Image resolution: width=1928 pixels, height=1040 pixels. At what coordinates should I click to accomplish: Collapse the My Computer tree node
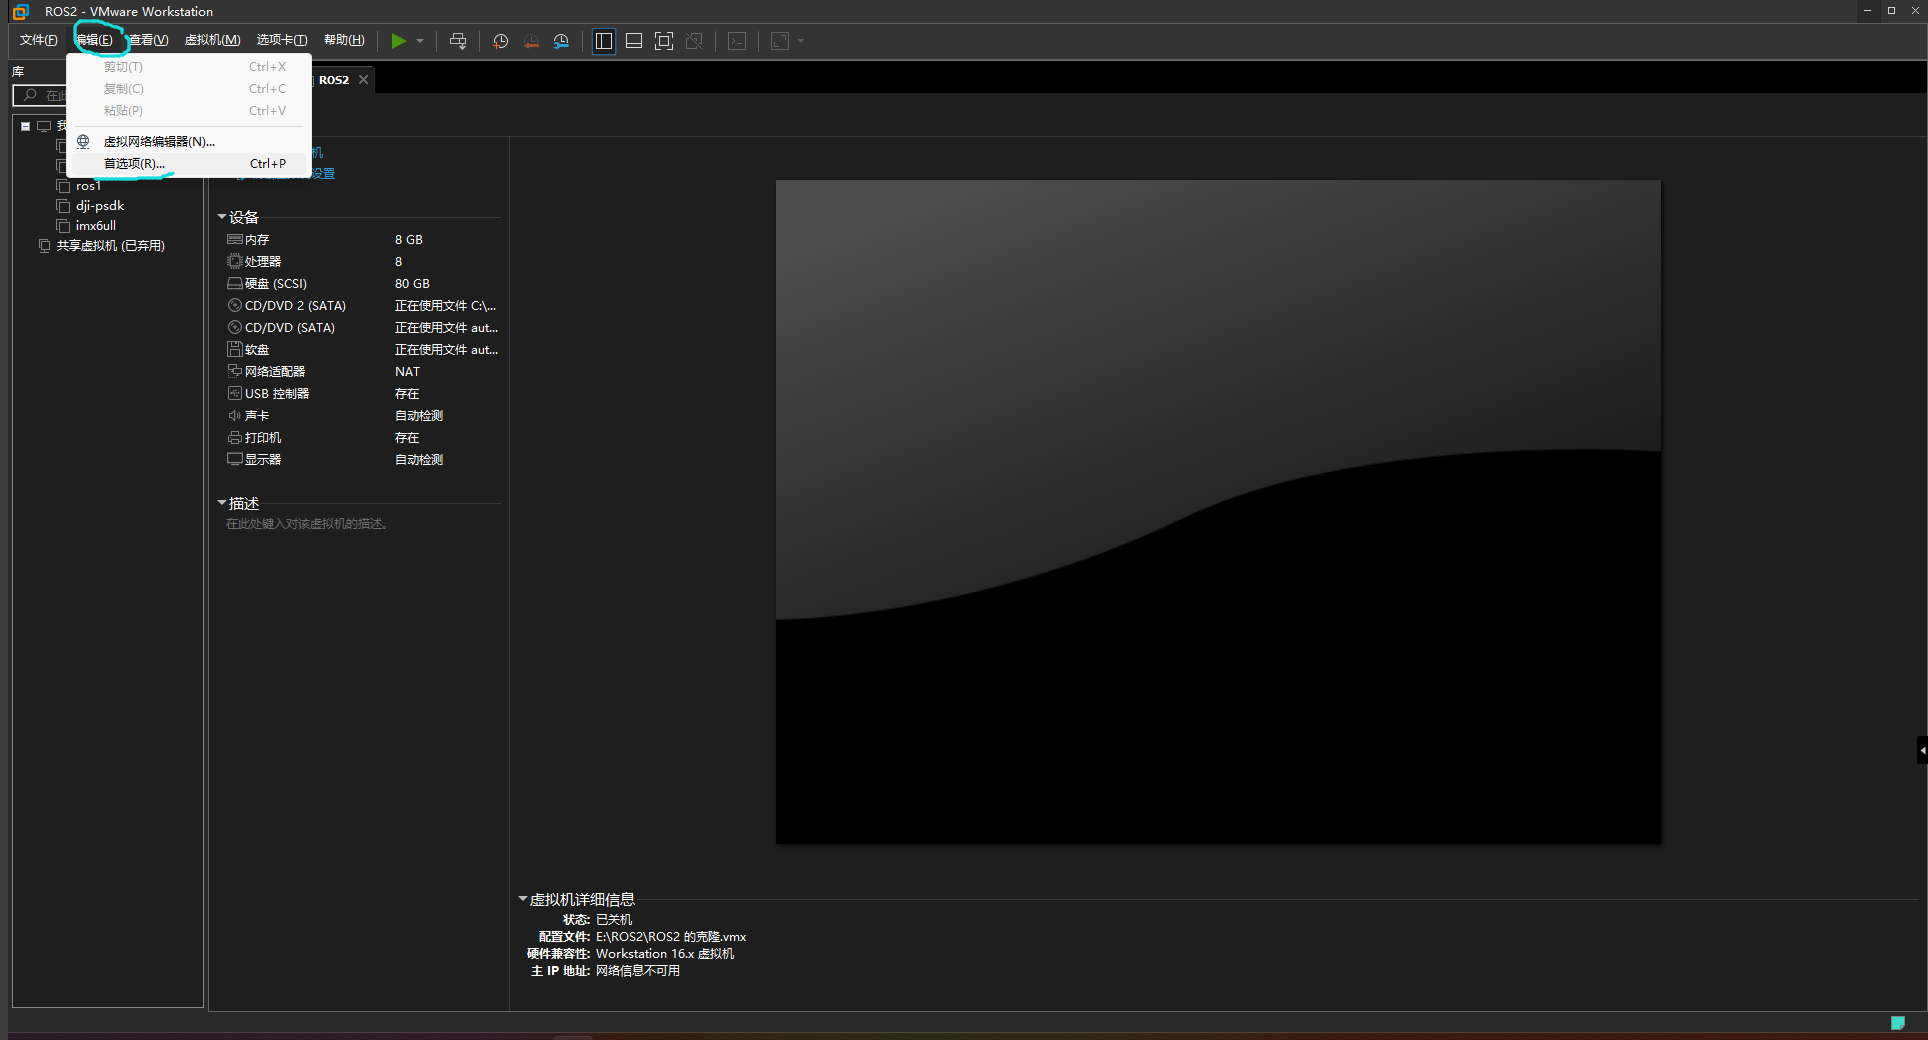tap(26, 126)
